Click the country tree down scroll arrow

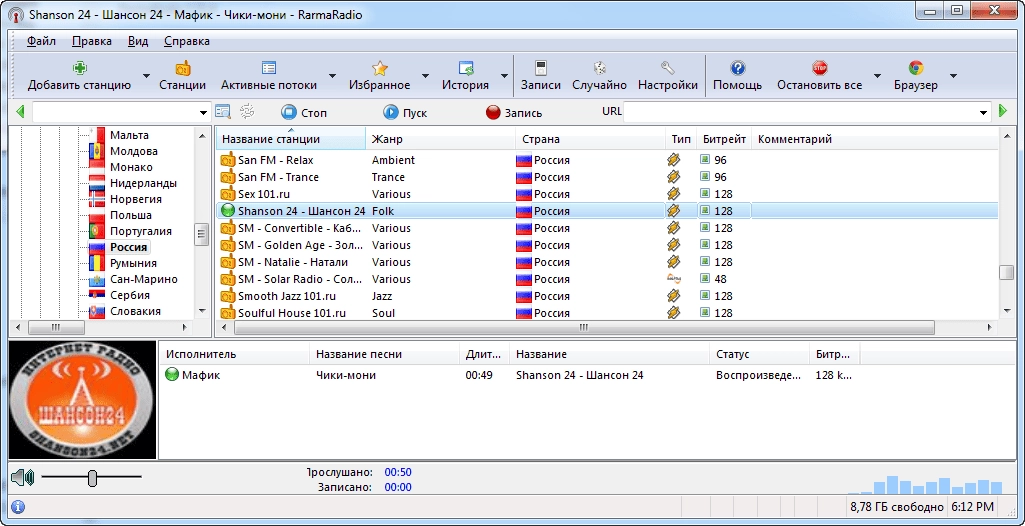[x=201, y=311]
